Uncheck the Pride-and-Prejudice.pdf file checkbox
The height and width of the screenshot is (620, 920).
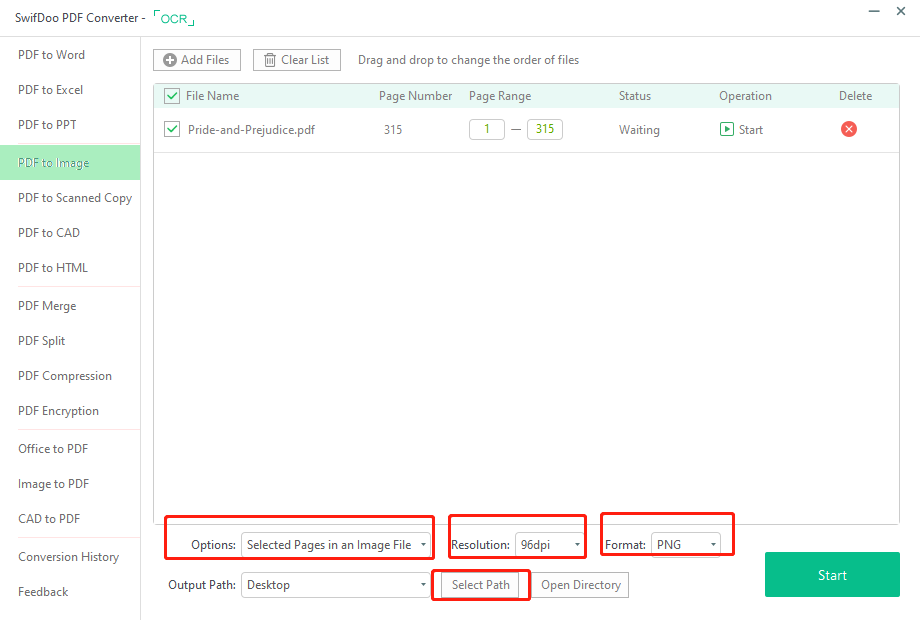[x=172, y=129]
